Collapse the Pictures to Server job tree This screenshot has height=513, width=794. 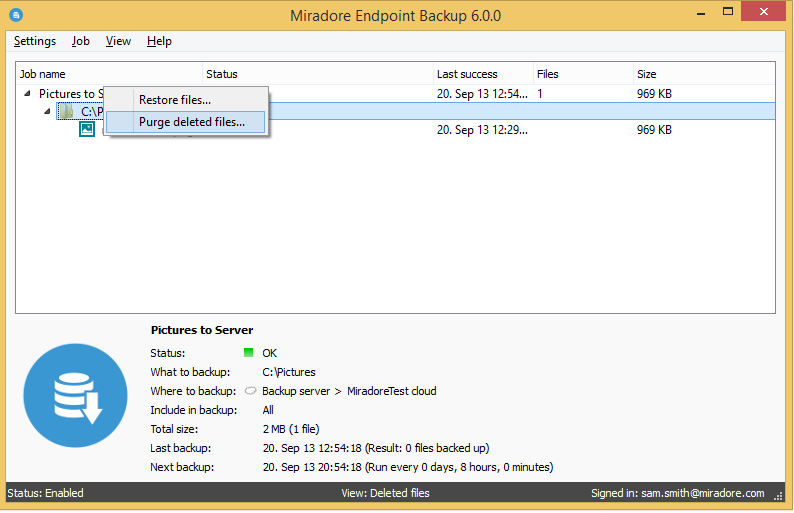[27, 93]
